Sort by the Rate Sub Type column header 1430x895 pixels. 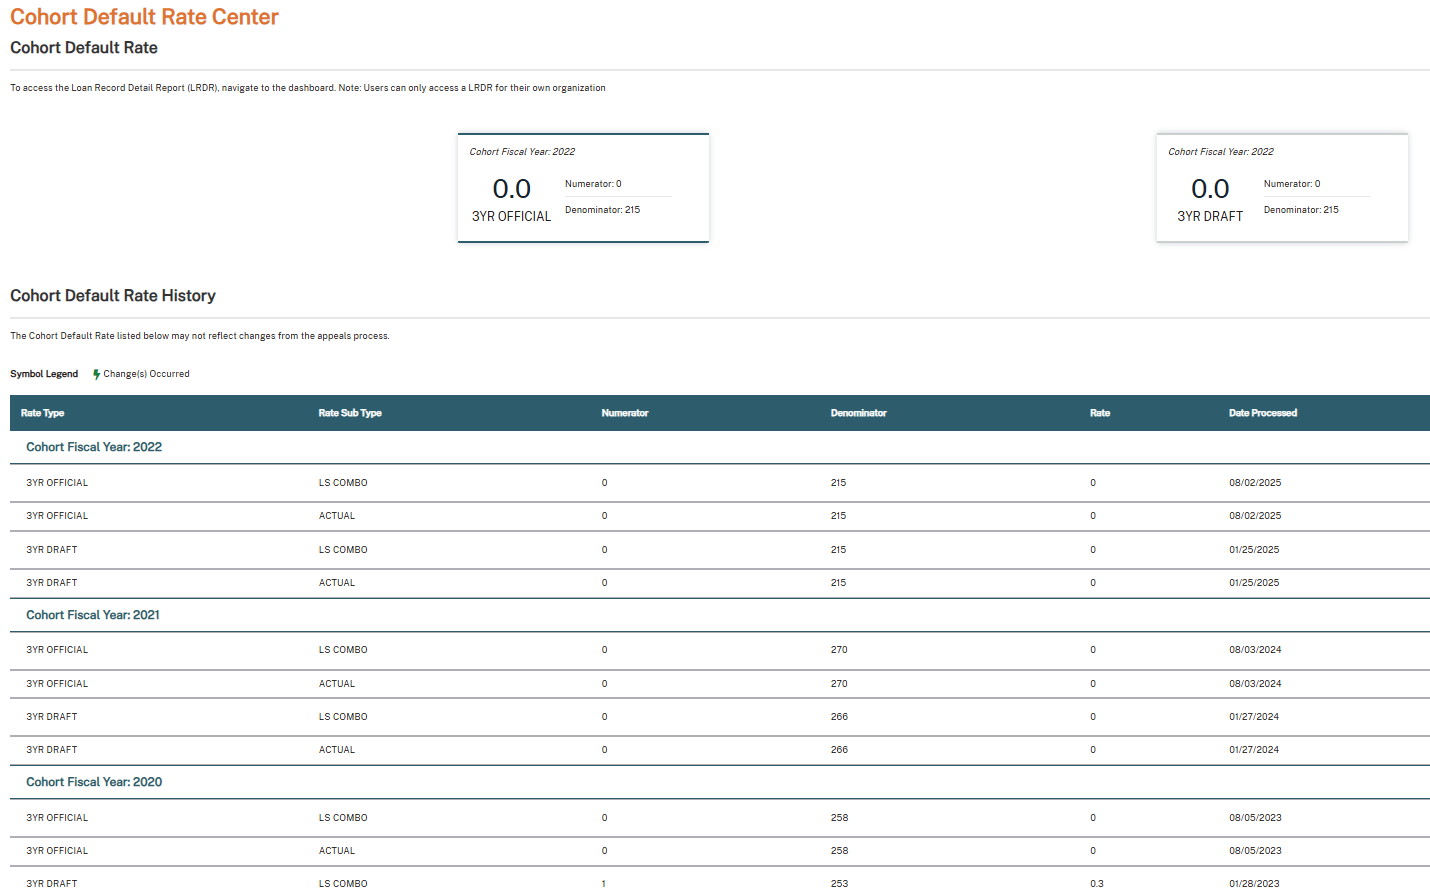click(350, 413)
